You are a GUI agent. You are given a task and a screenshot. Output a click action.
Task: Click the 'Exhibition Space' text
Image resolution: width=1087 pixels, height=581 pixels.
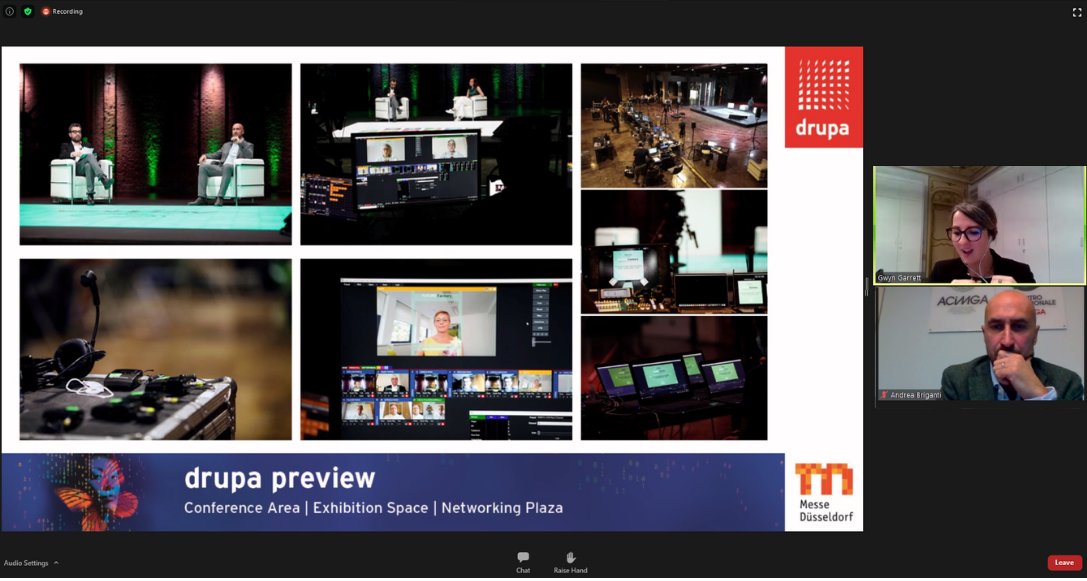tap(370, 508)
